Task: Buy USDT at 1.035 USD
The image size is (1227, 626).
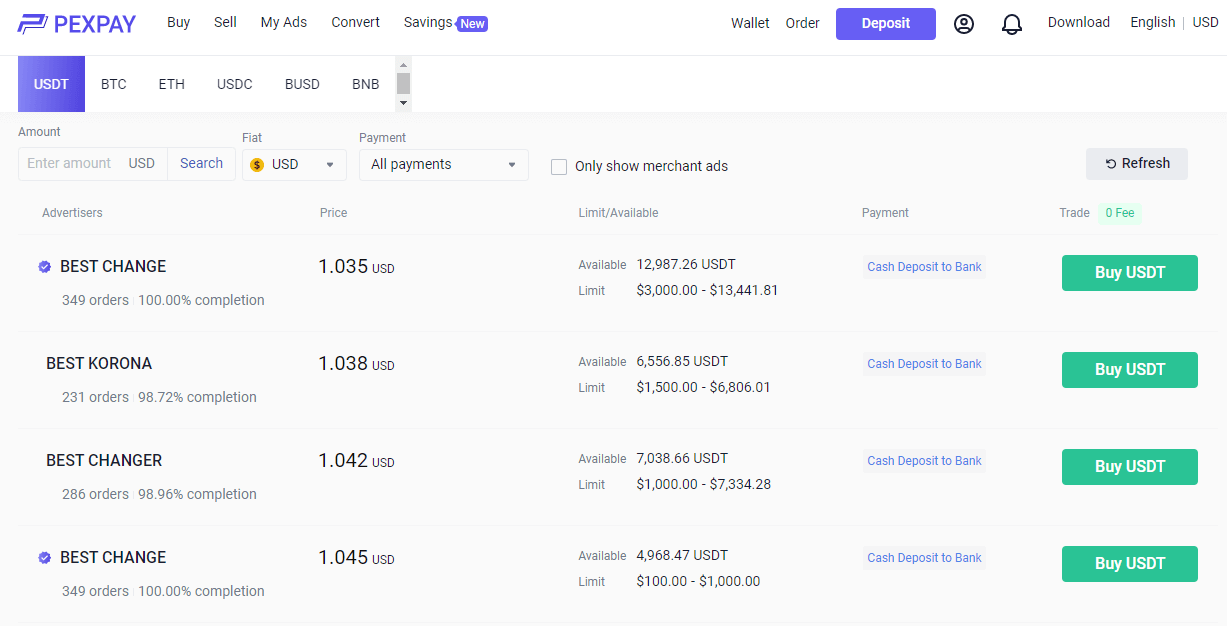Action: click(1130, 273)
